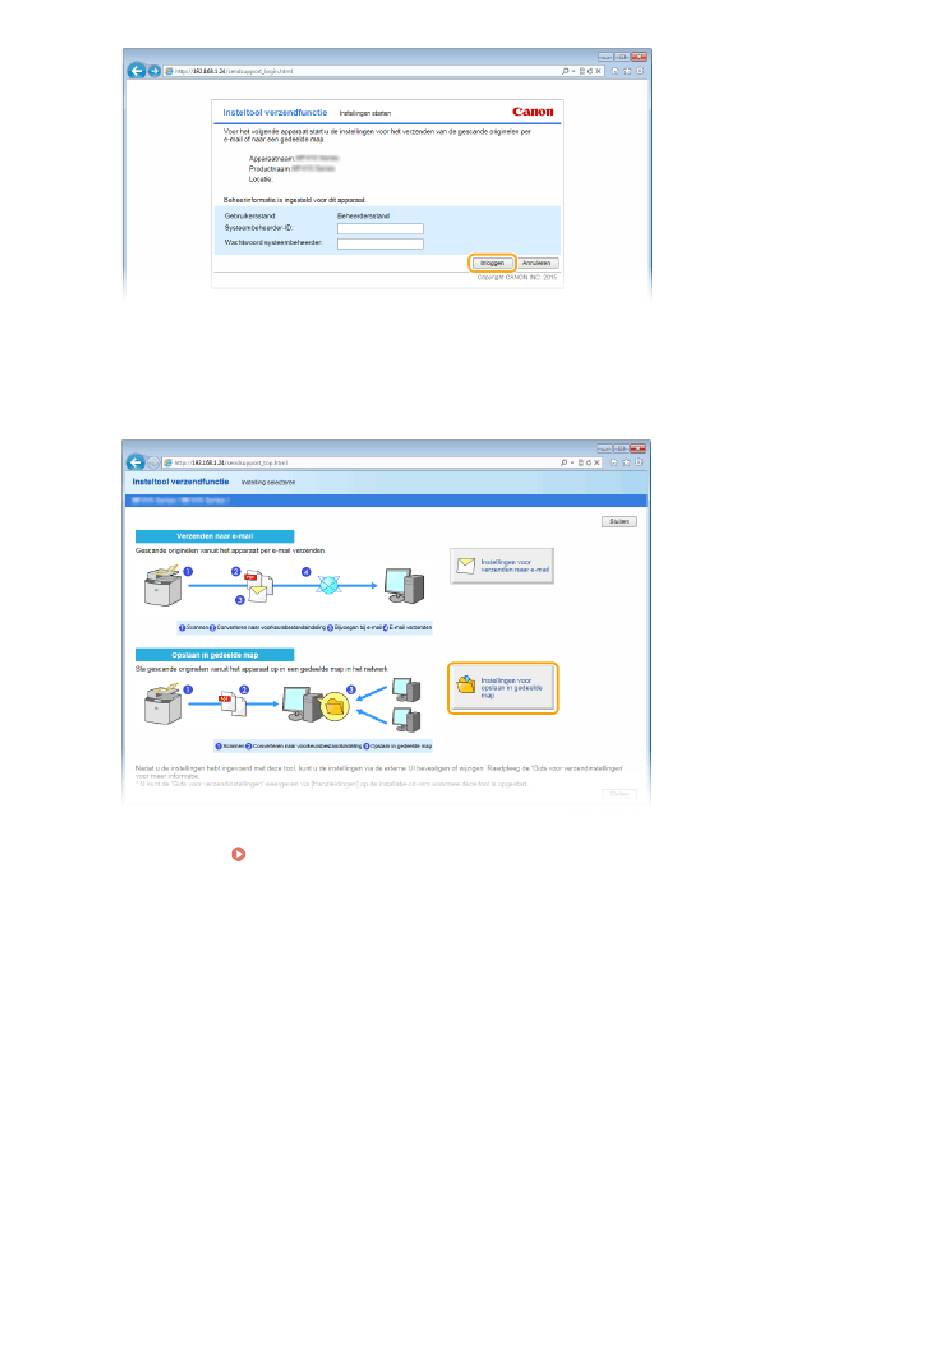Click the Annuleren button on login form
The image size is (950, 1369).
537,263
